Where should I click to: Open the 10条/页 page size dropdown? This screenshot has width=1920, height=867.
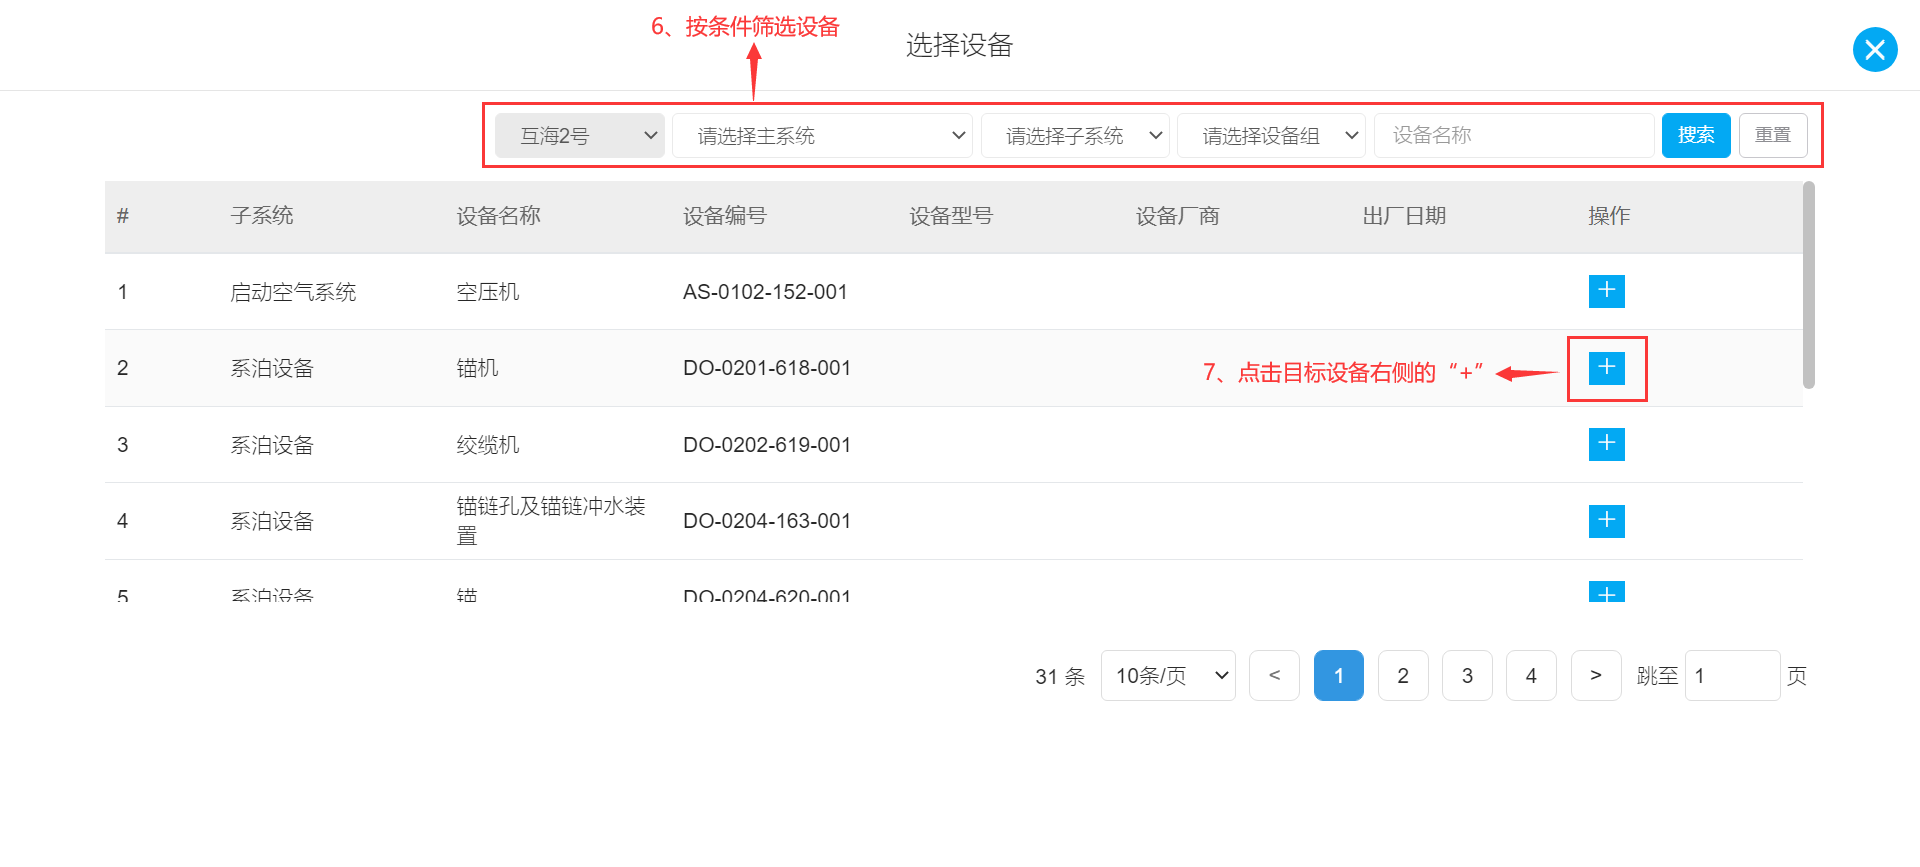click(1168, 676)
